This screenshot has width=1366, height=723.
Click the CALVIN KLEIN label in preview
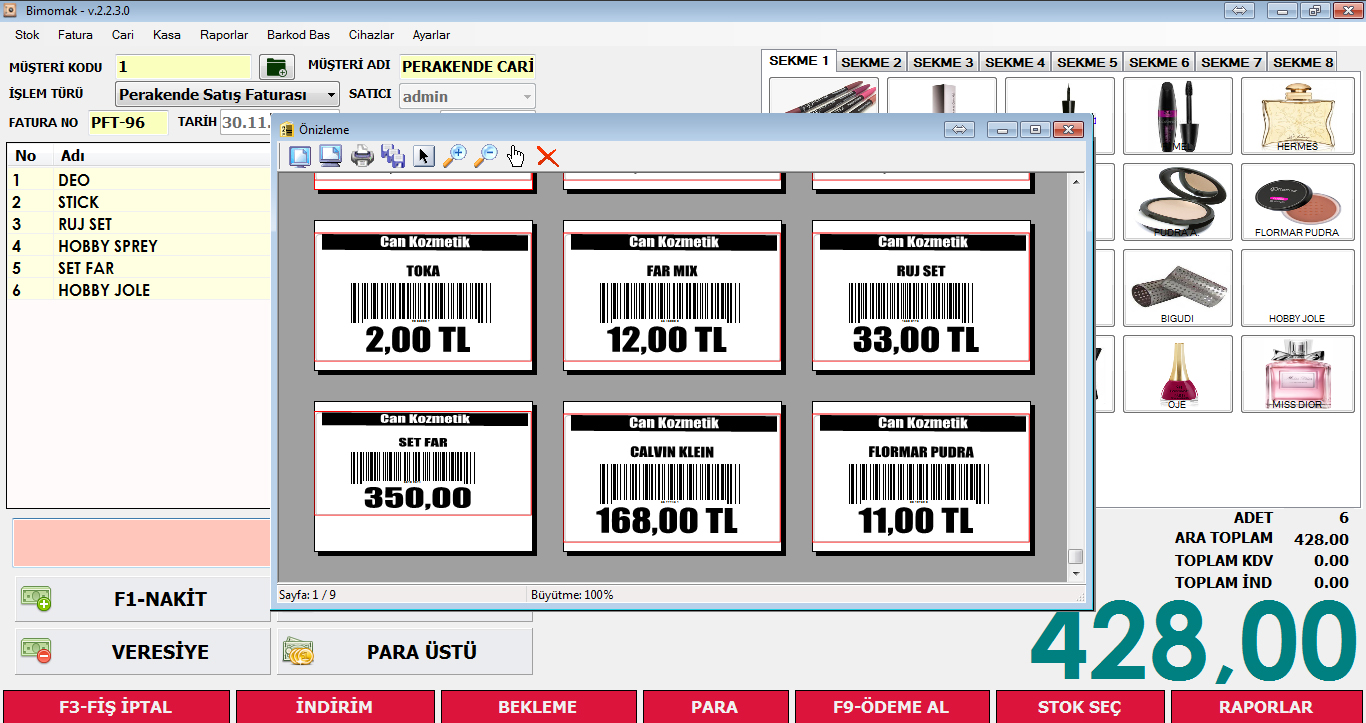point(672,476)
